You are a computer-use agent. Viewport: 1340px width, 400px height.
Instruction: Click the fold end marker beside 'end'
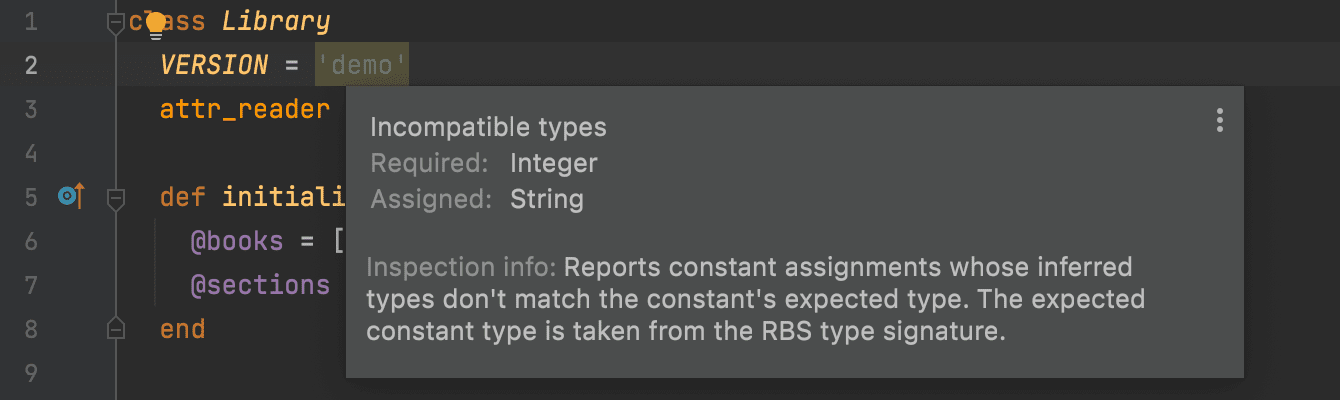point(116,328)
